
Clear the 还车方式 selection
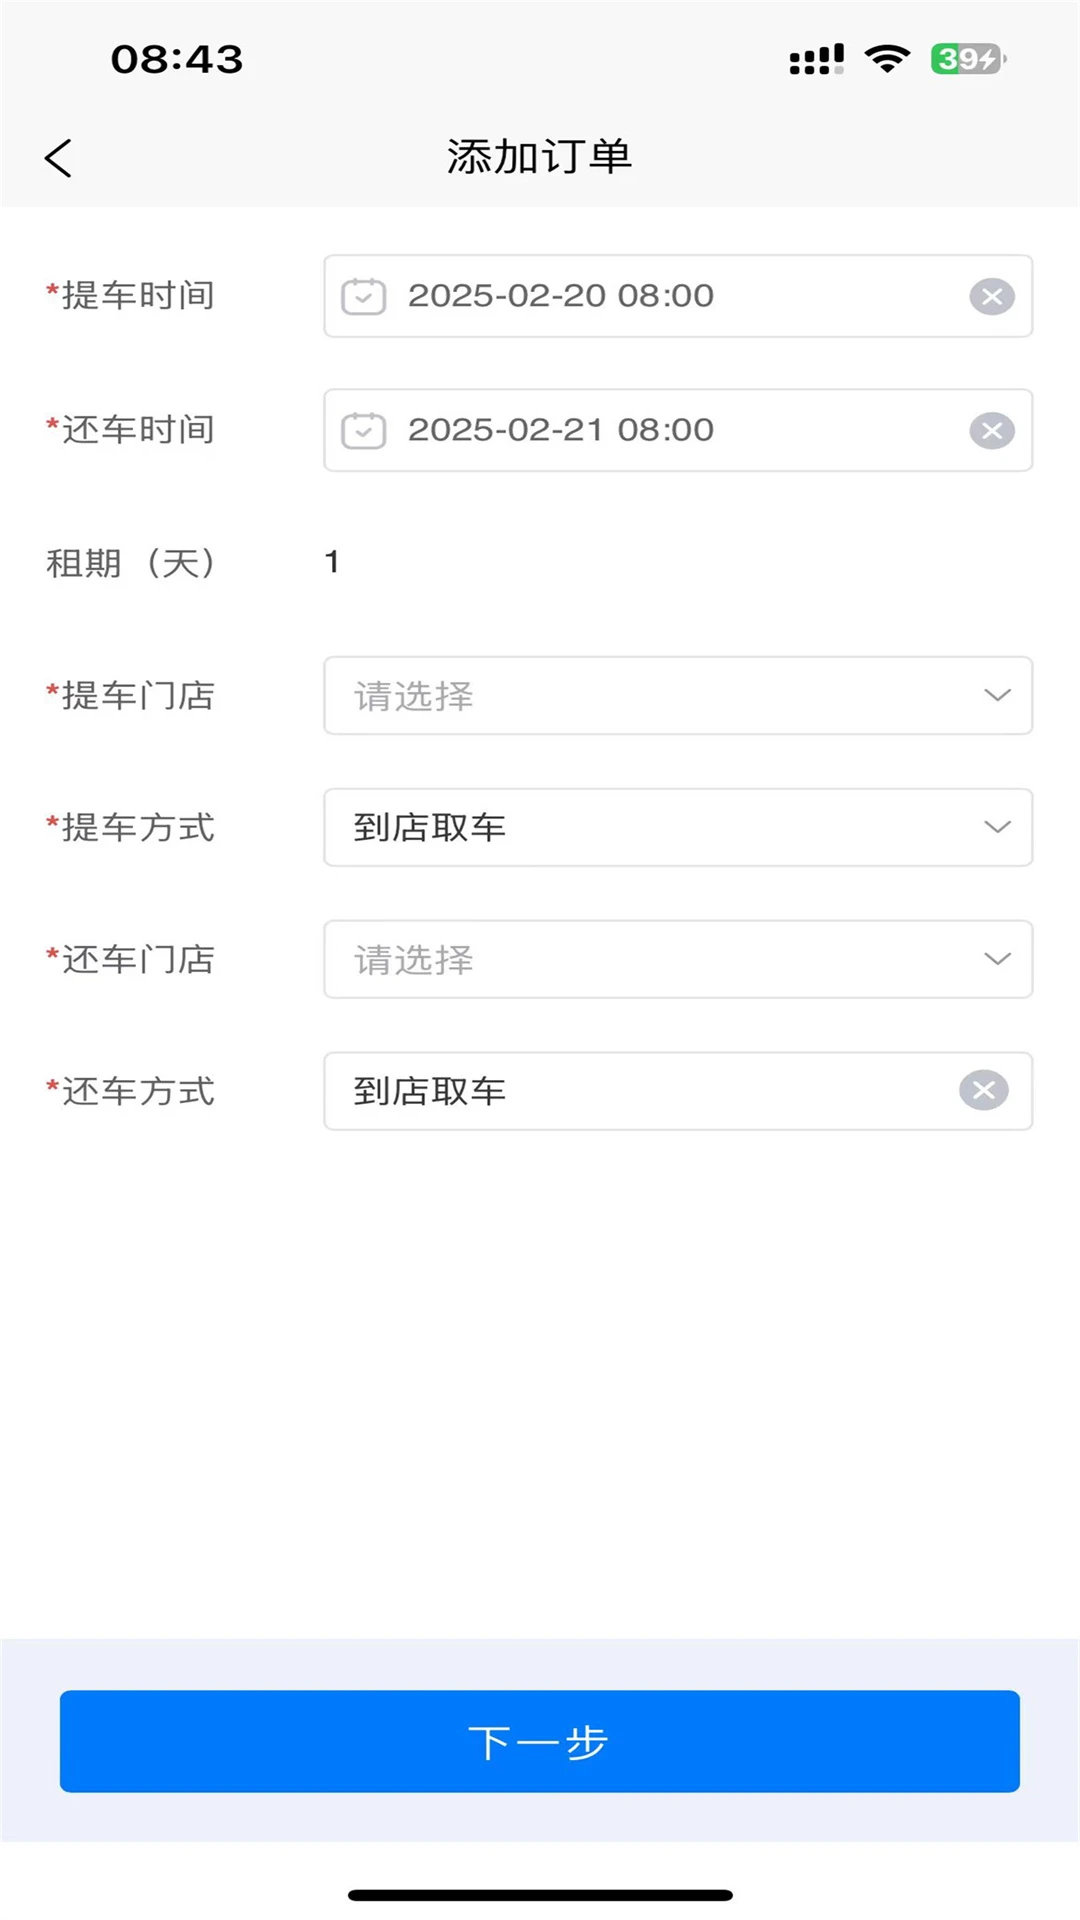click(984, 1090)
